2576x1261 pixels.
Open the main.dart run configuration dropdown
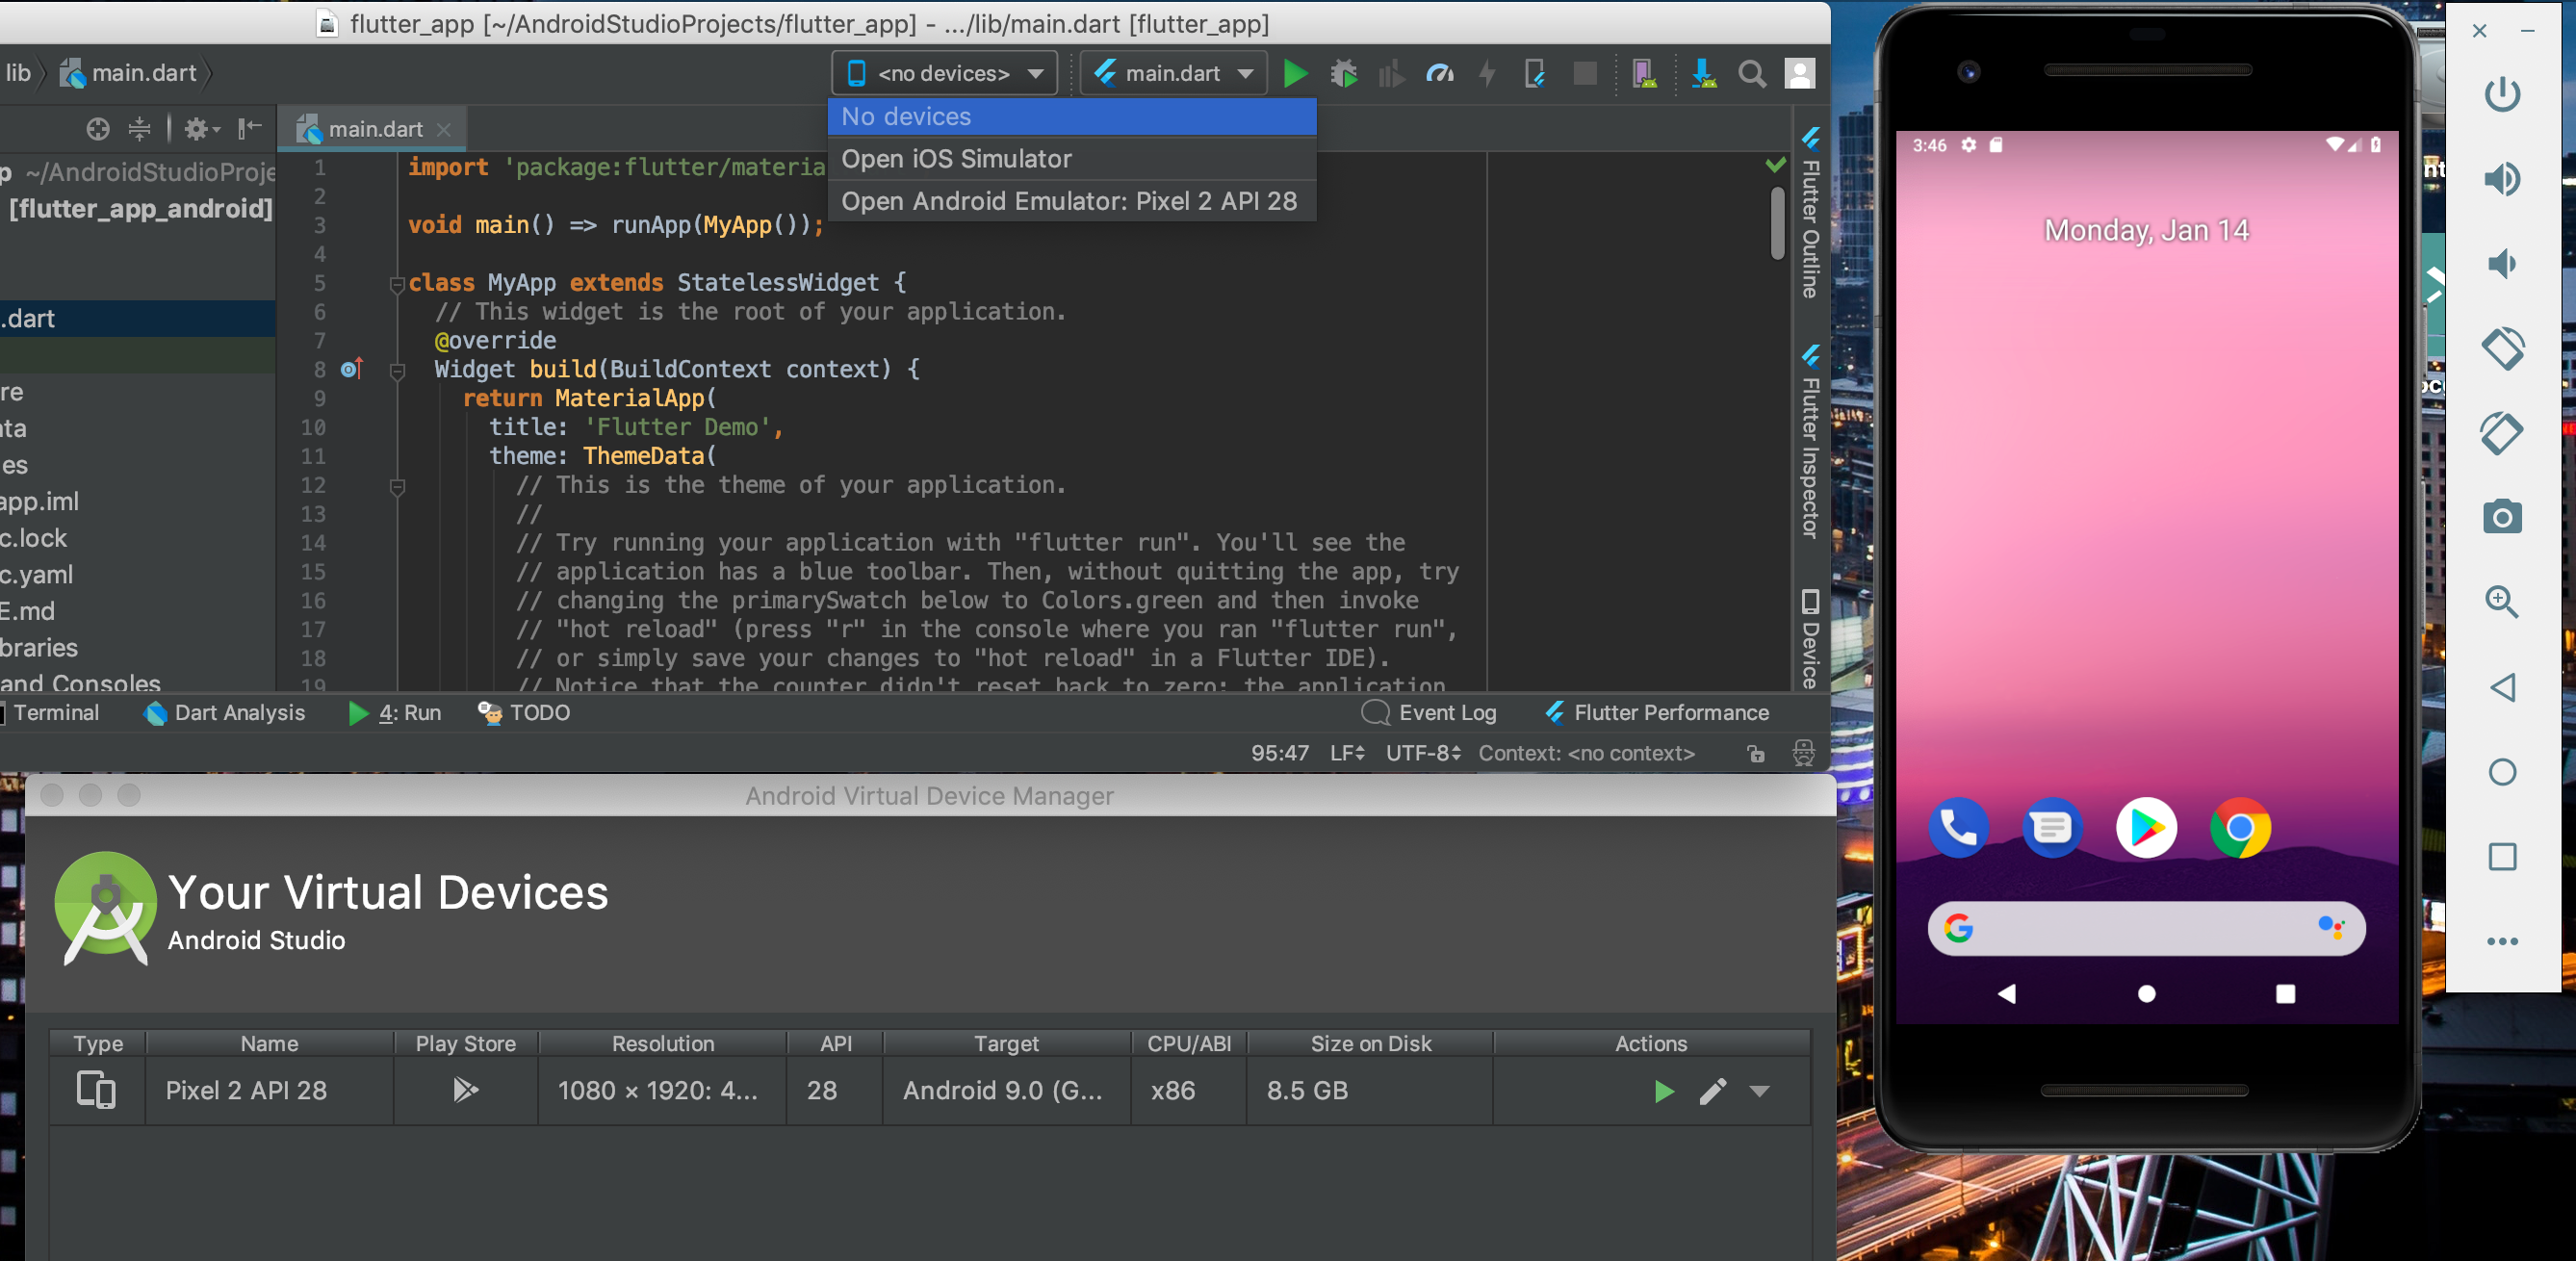coord(1173,74)
